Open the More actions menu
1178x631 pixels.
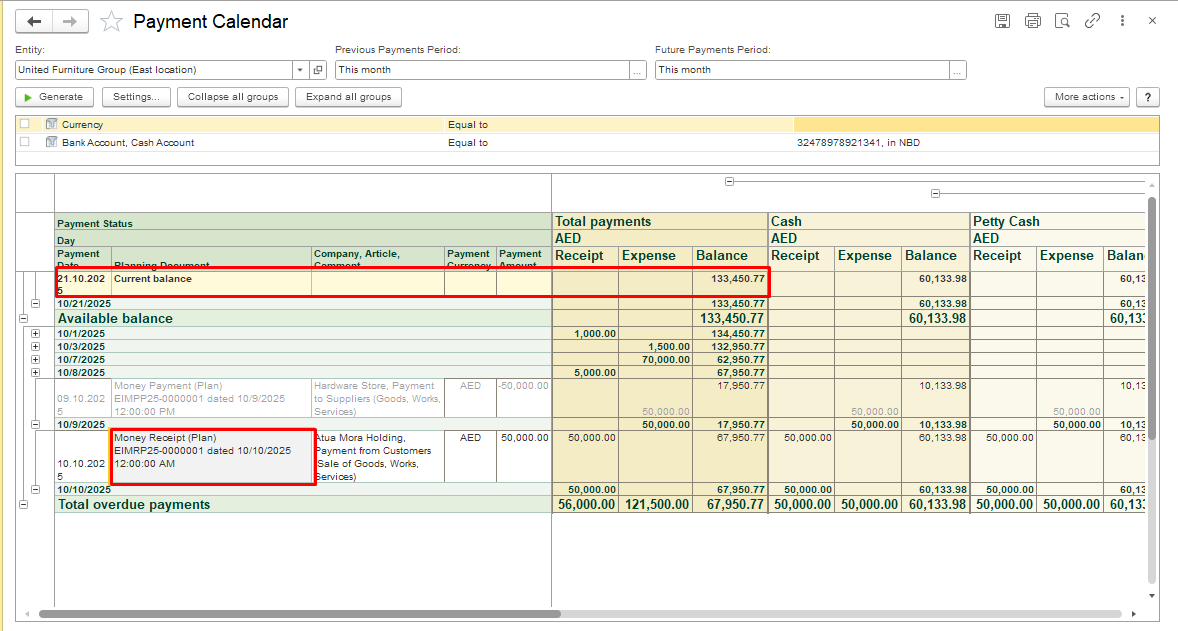(1086, 97)
